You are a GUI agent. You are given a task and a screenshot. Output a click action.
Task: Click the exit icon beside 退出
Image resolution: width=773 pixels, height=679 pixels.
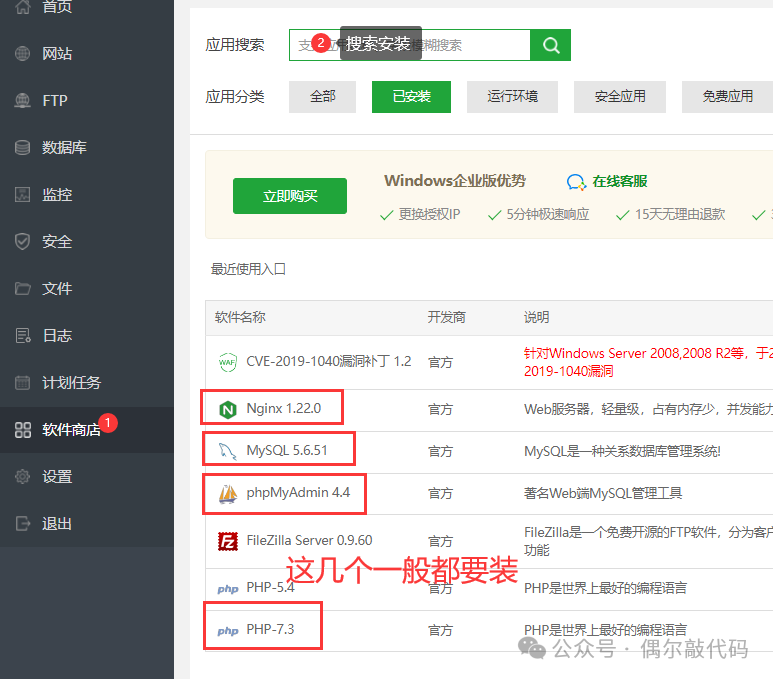pyautogui.click(x=23, y=523)
